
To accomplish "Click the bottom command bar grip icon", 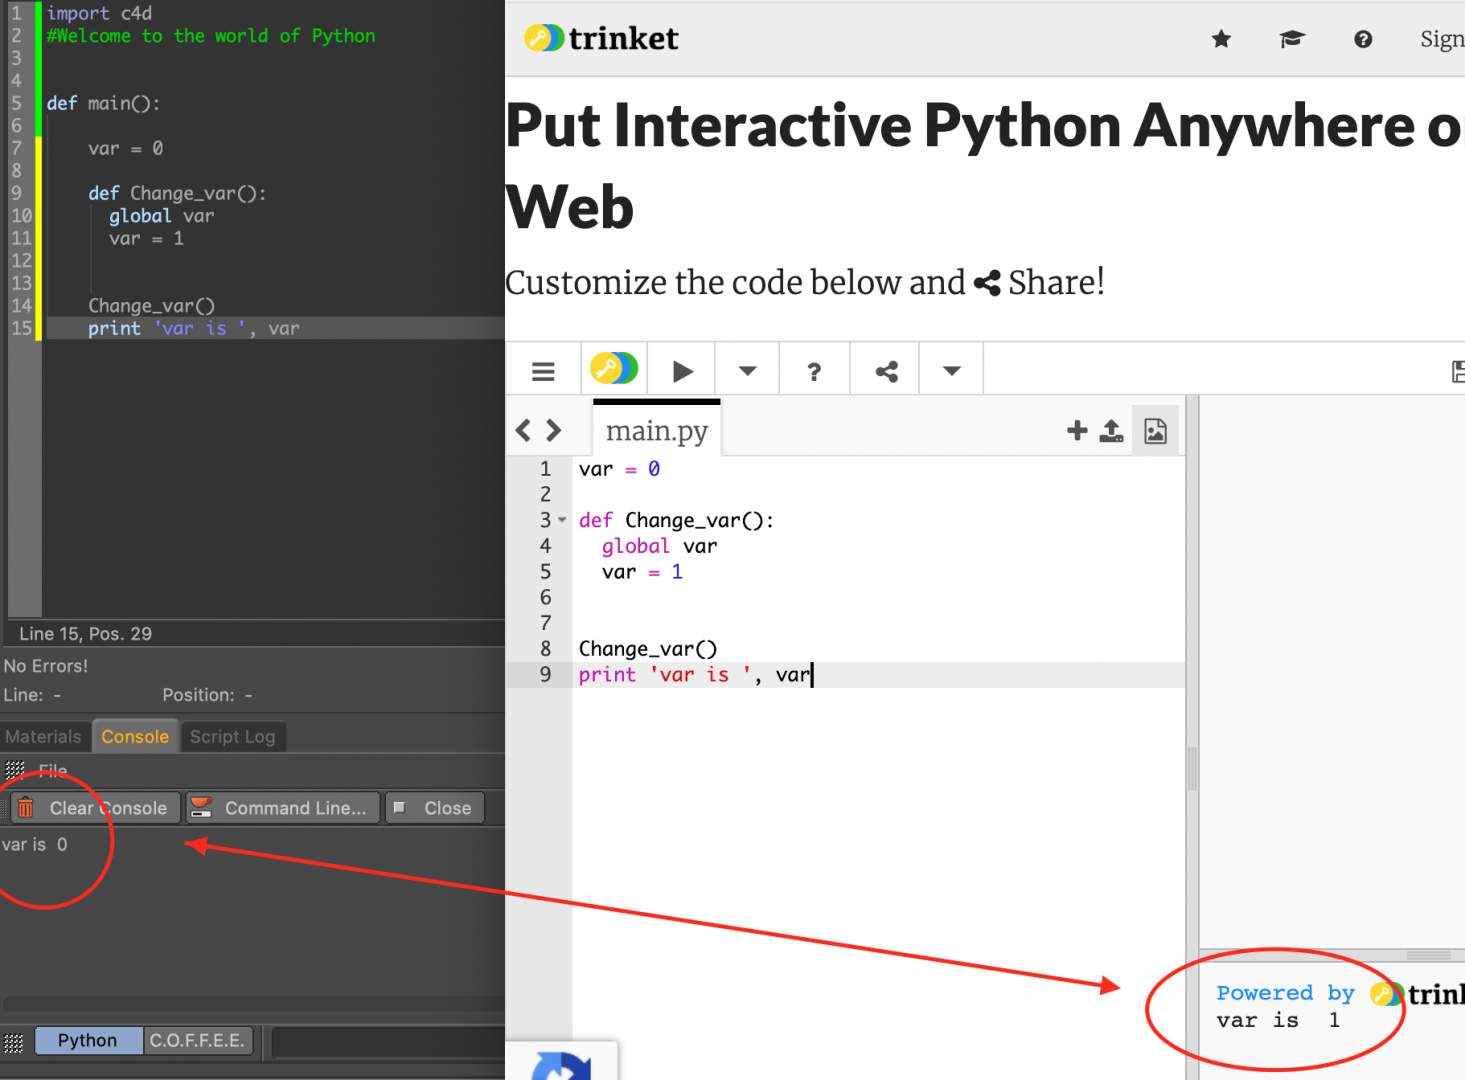I will 13,1042.
